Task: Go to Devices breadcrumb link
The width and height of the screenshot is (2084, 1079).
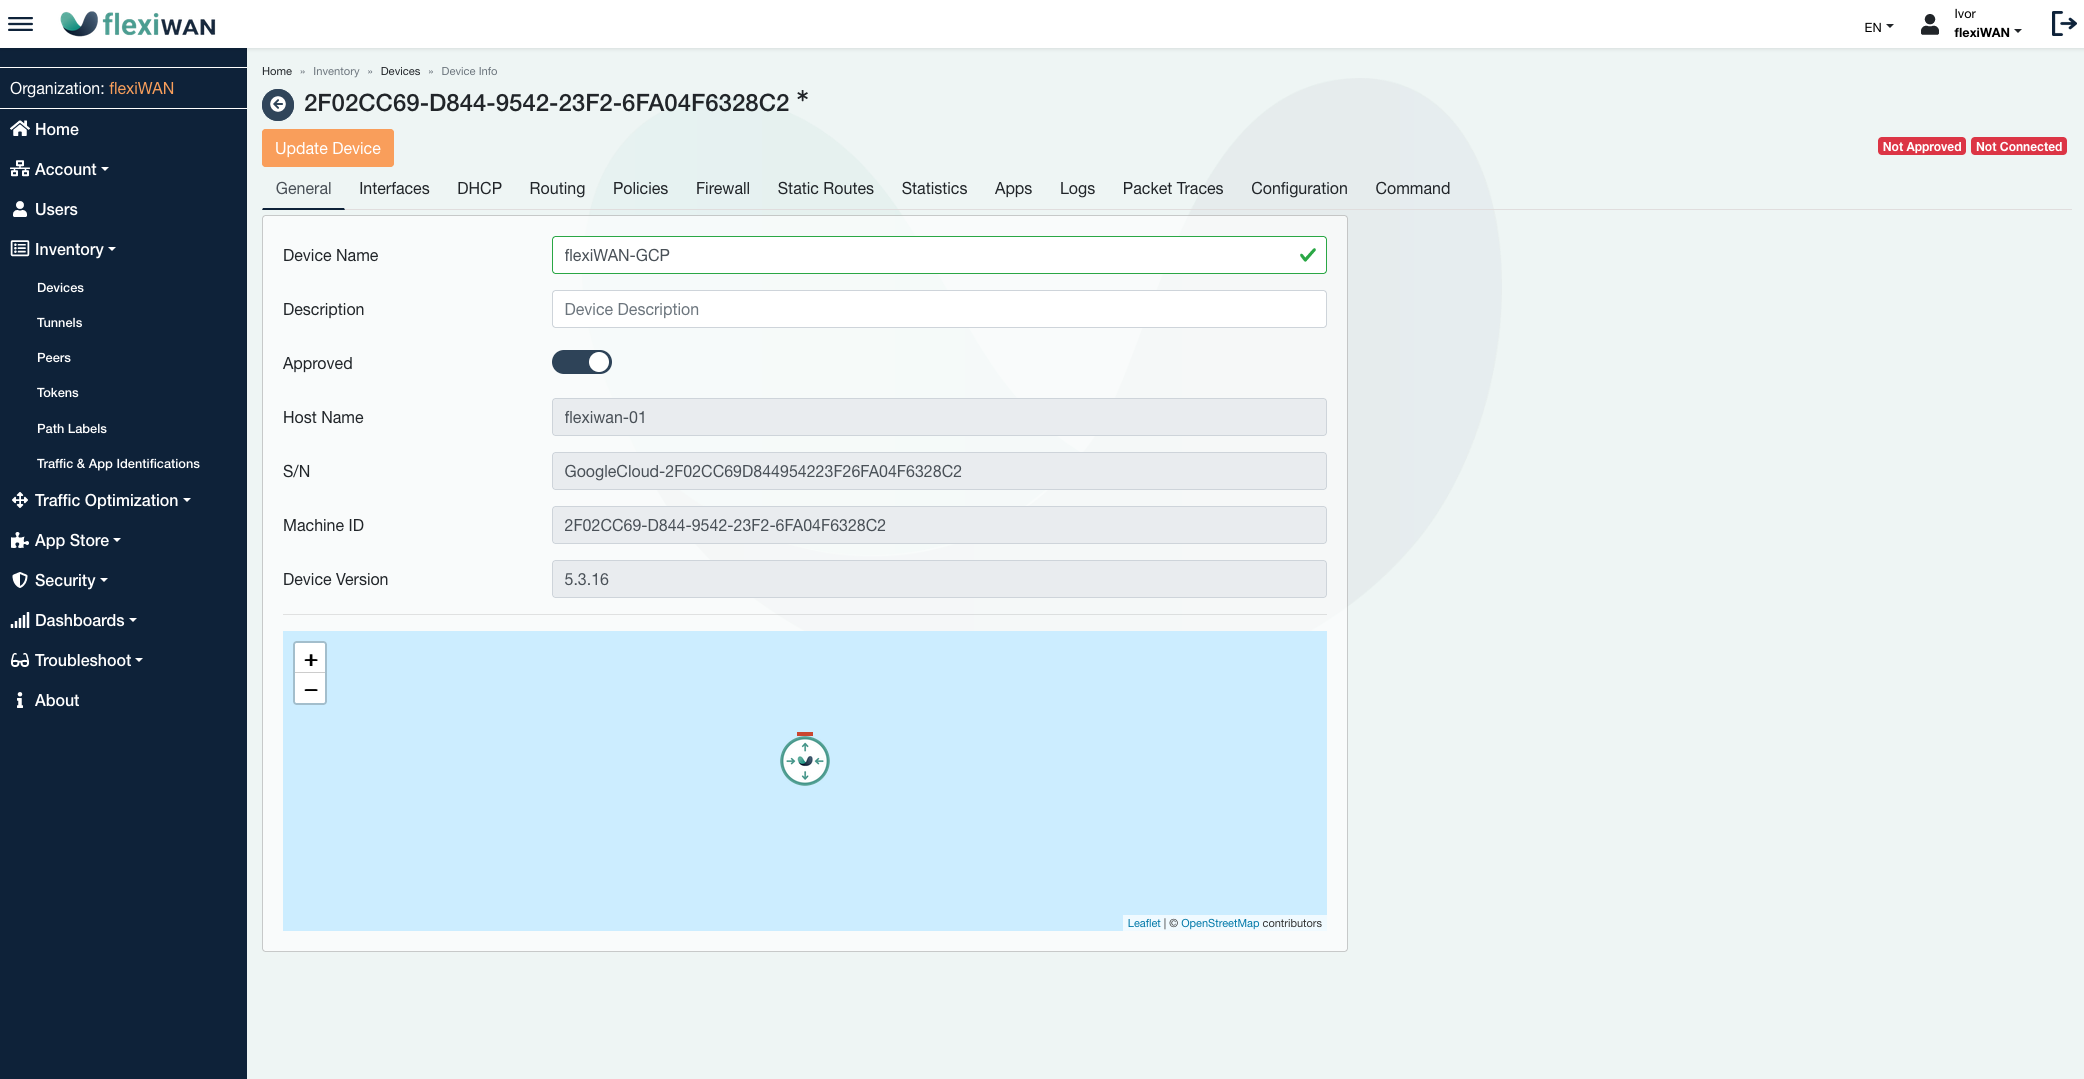Action: coord(400,71)
